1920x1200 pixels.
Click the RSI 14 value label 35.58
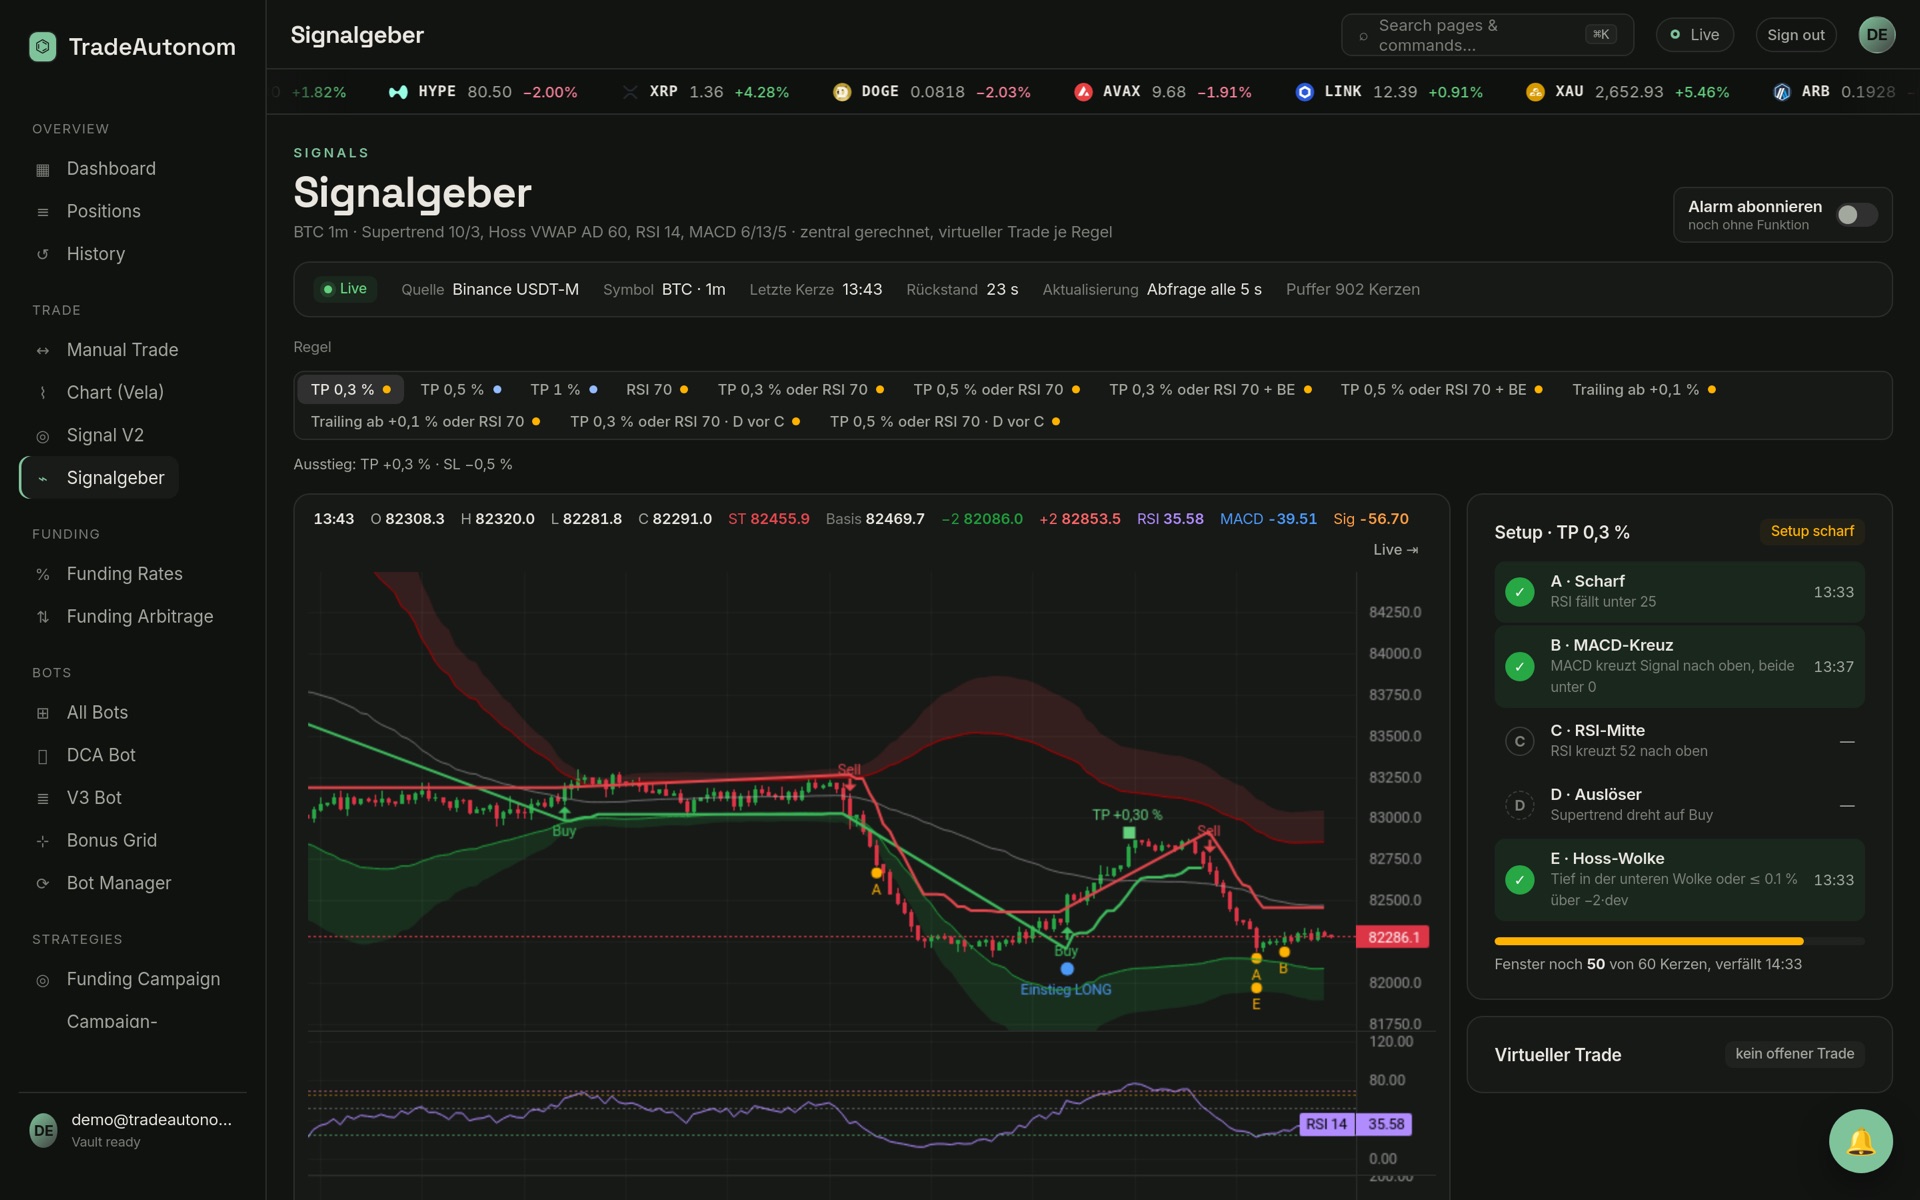tap(1385, 1124)
